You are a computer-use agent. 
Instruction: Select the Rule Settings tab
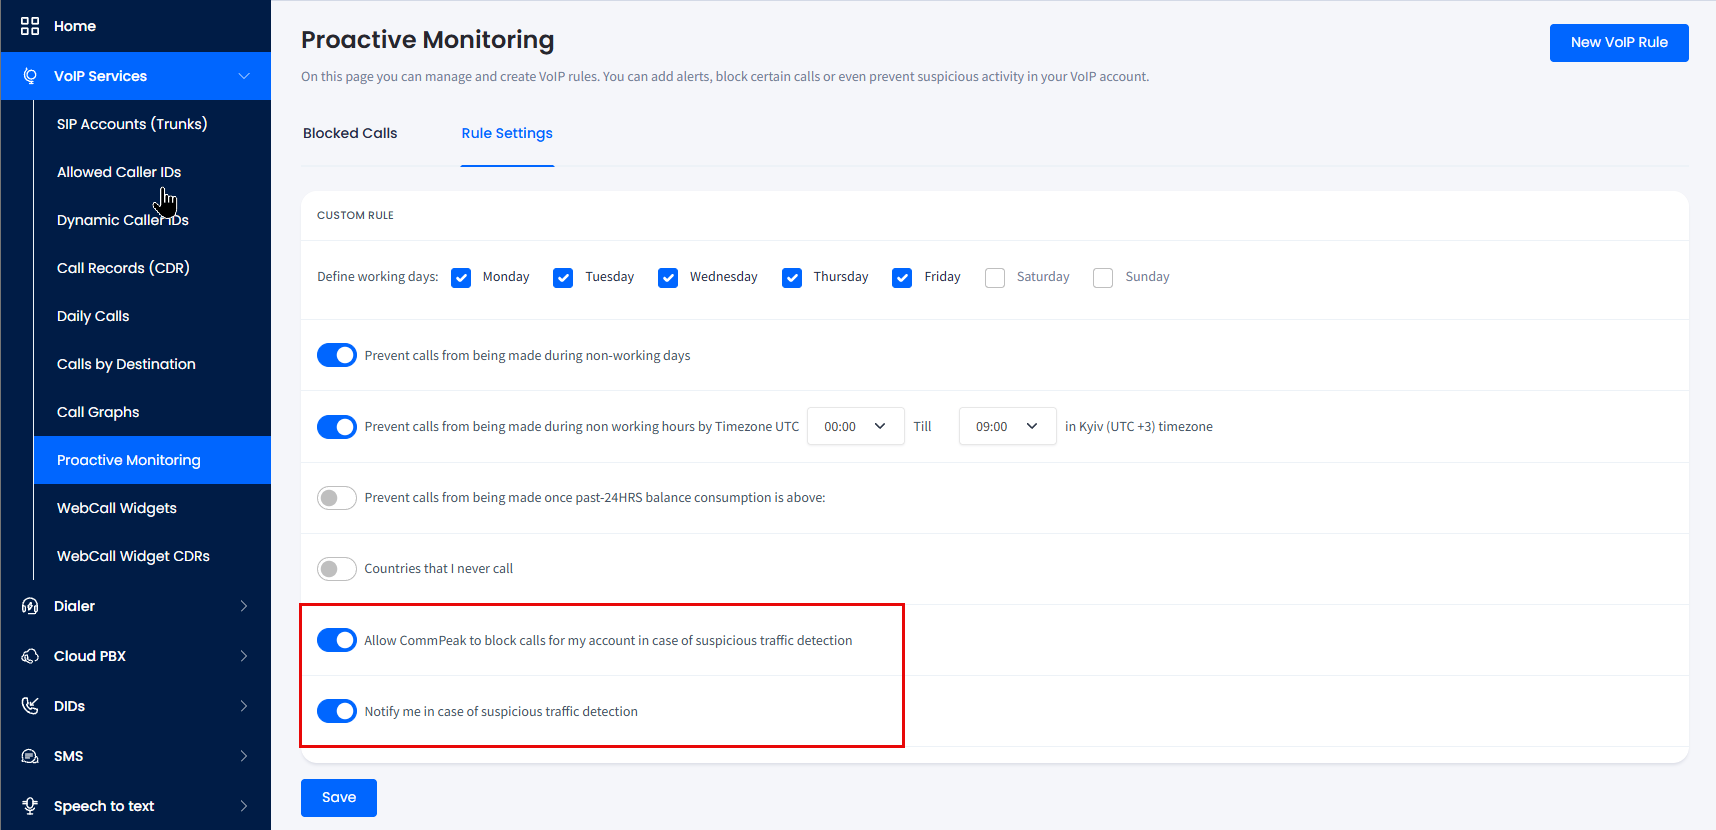click(507, 133)
